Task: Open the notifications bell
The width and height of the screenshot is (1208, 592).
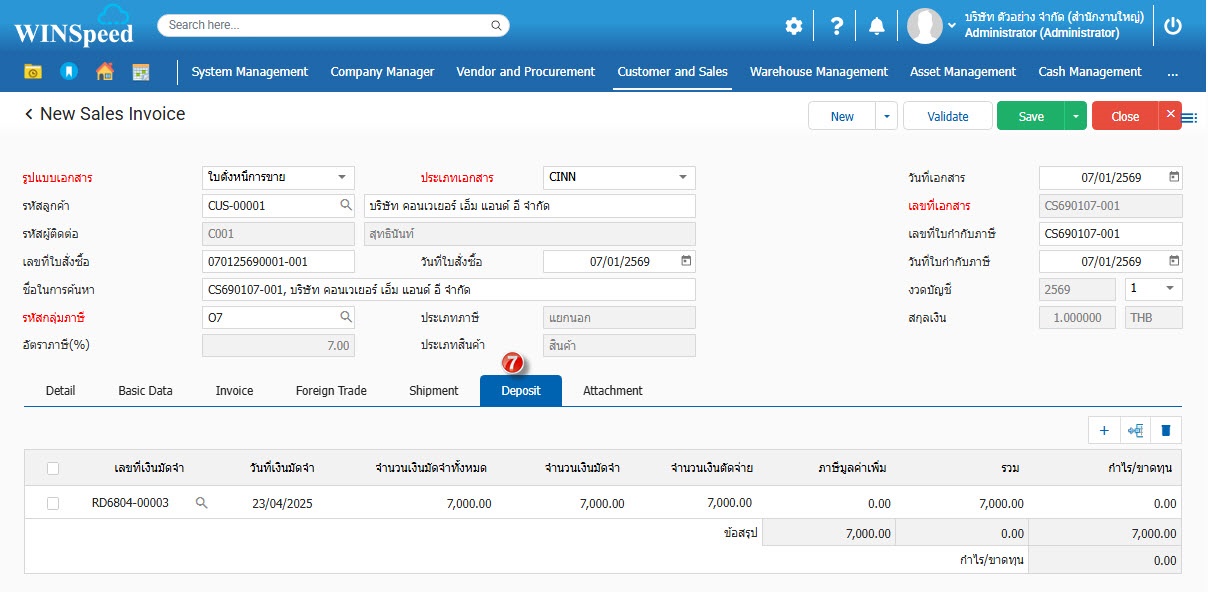Action: pyautogui.click(x=877, y=27)
